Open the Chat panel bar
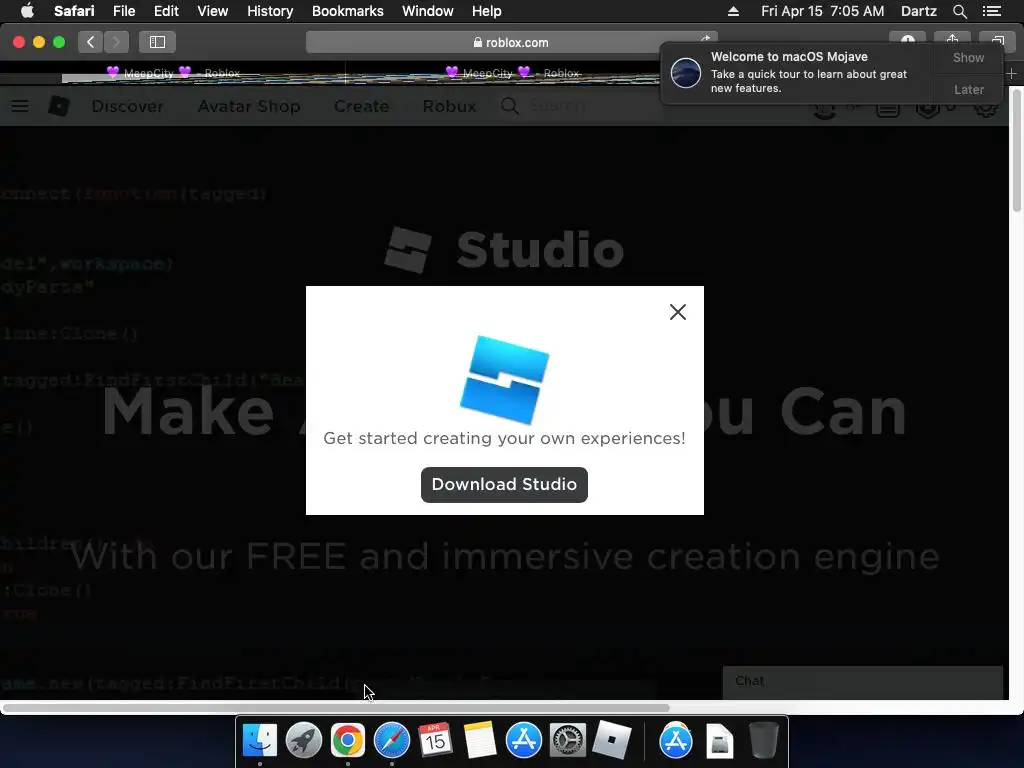 coord(862,682)
